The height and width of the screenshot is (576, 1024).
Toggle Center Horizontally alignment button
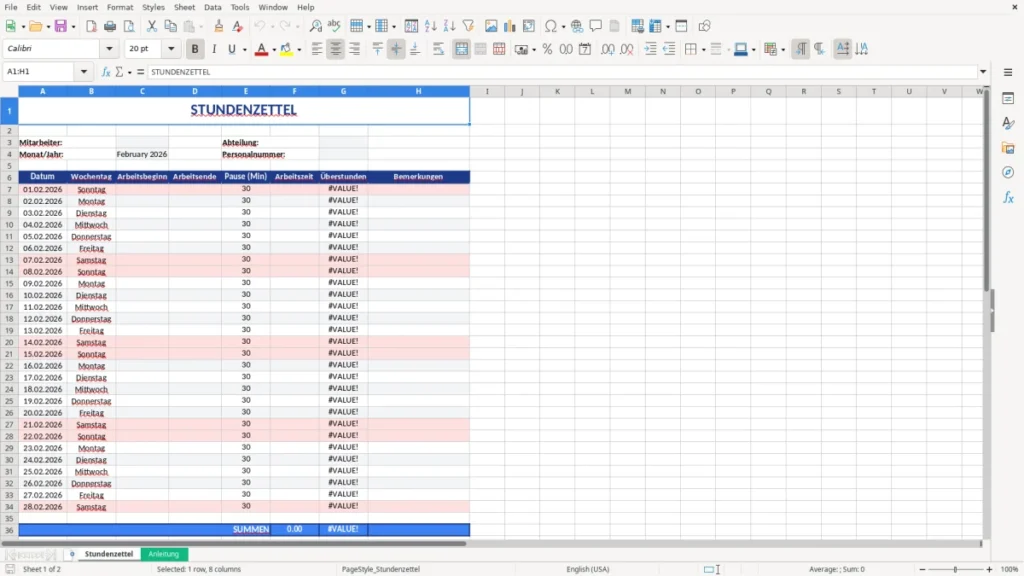[x=336, y=49]
